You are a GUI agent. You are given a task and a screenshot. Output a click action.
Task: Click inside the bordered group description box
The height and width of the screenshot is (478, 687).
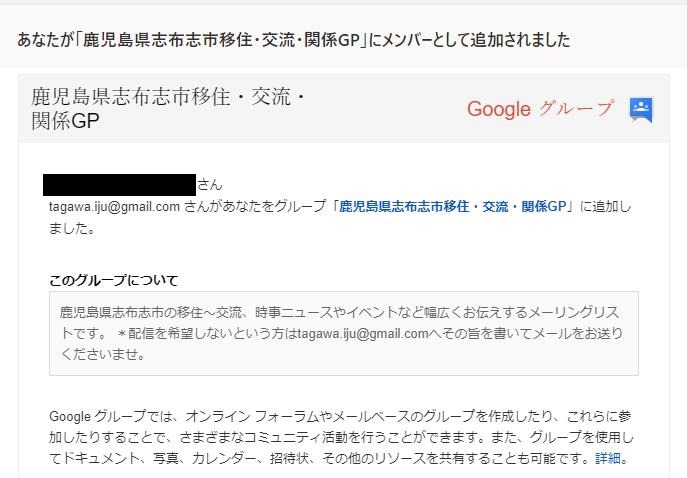click(344, 333)
